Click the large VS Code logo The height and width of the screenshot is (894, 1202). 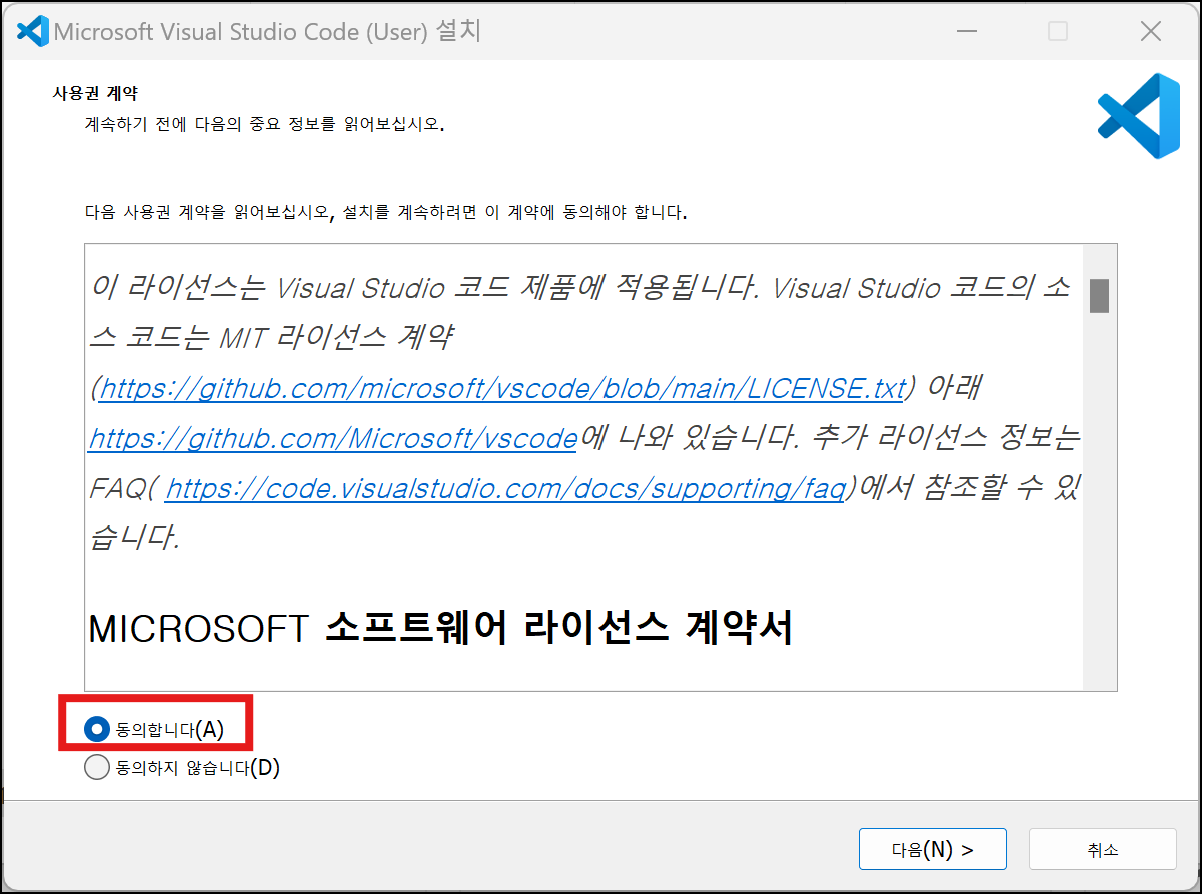click(x=1139, y=116)
